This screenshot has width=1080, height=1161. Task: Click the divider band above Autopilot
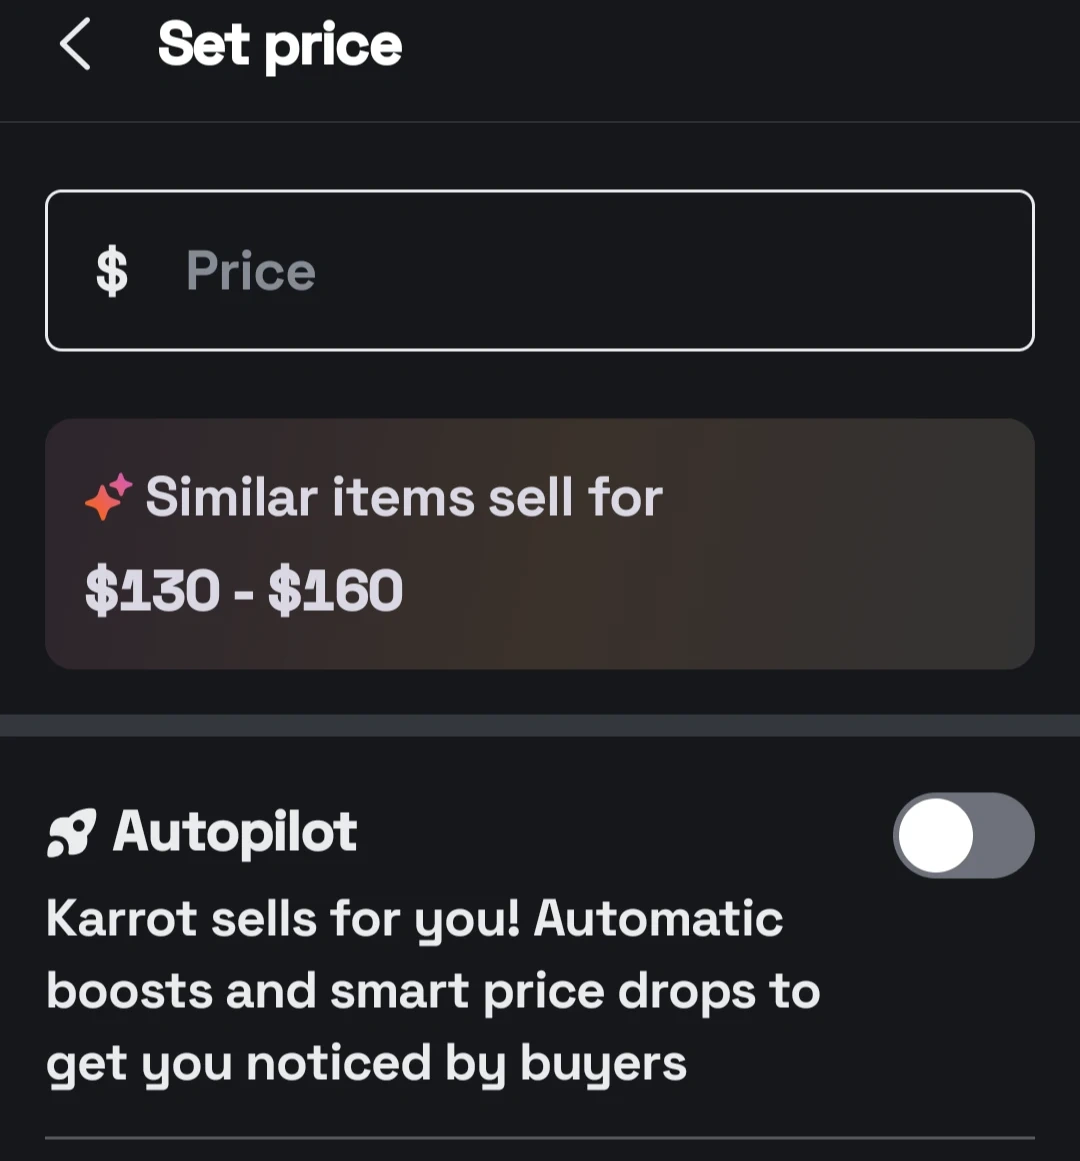coord(540,725)
